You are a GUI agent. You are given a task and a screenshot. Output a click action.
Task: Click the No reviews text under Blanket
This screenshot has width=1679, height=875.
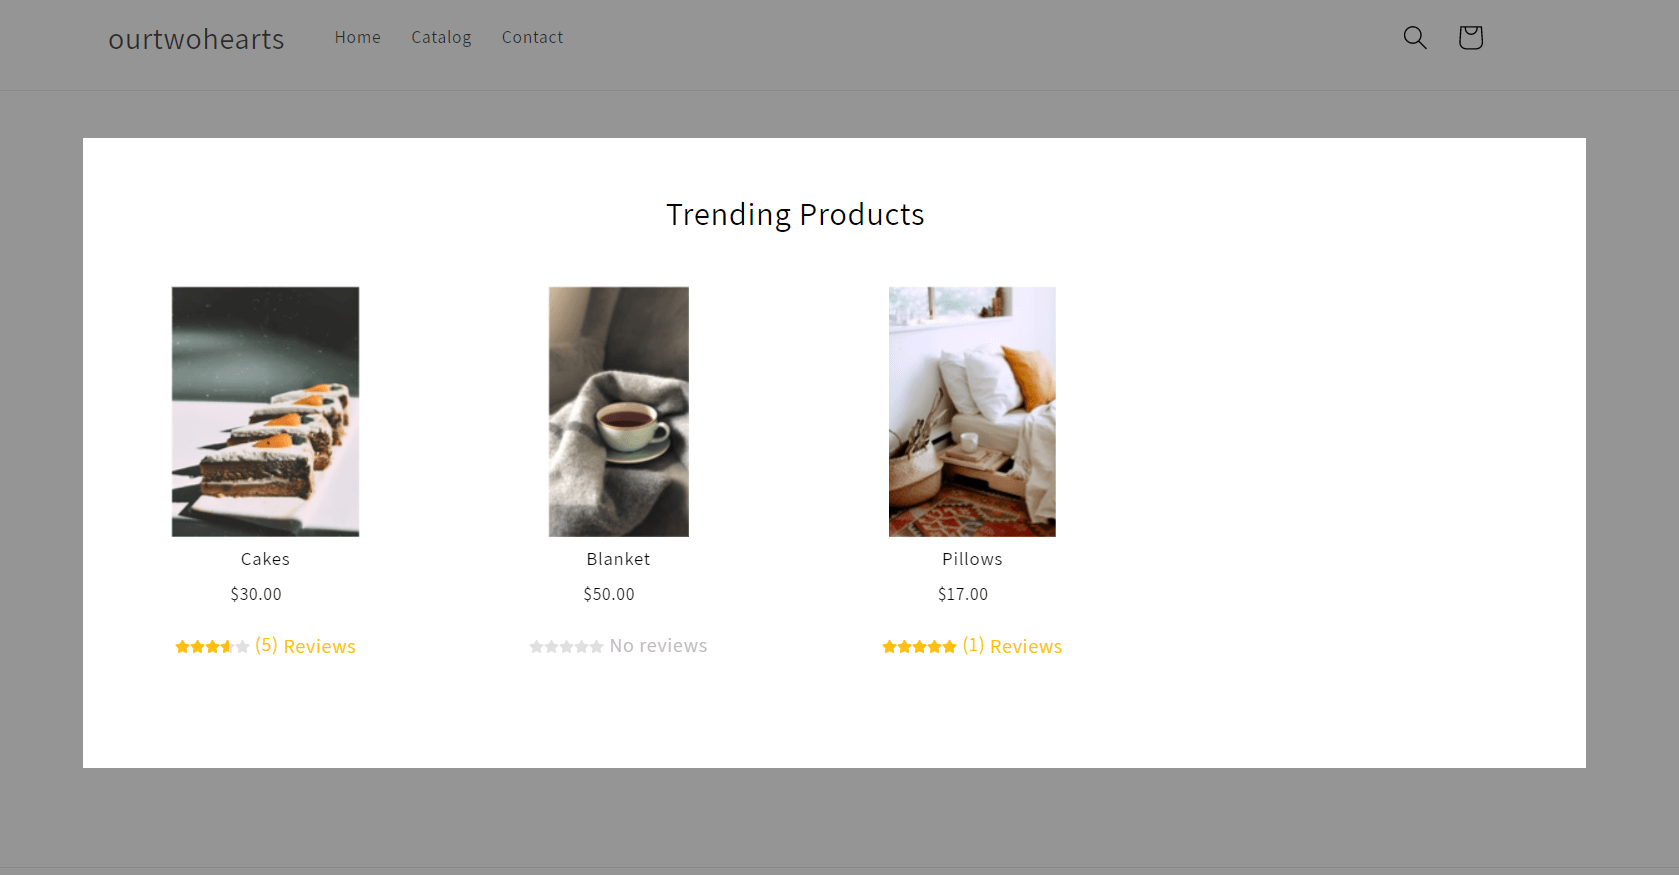[x=658, y=646]
